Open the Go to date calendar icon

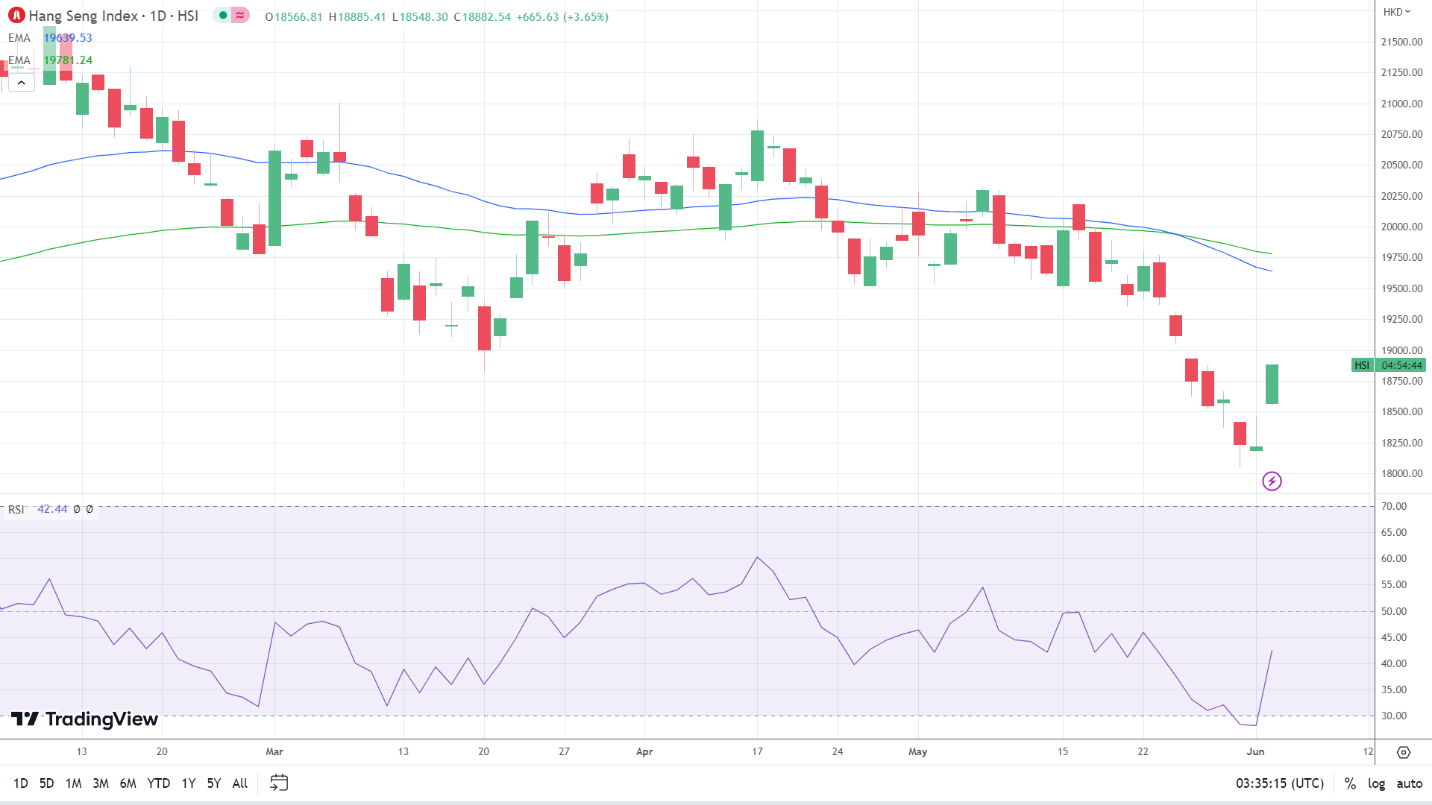click(279, 783)
